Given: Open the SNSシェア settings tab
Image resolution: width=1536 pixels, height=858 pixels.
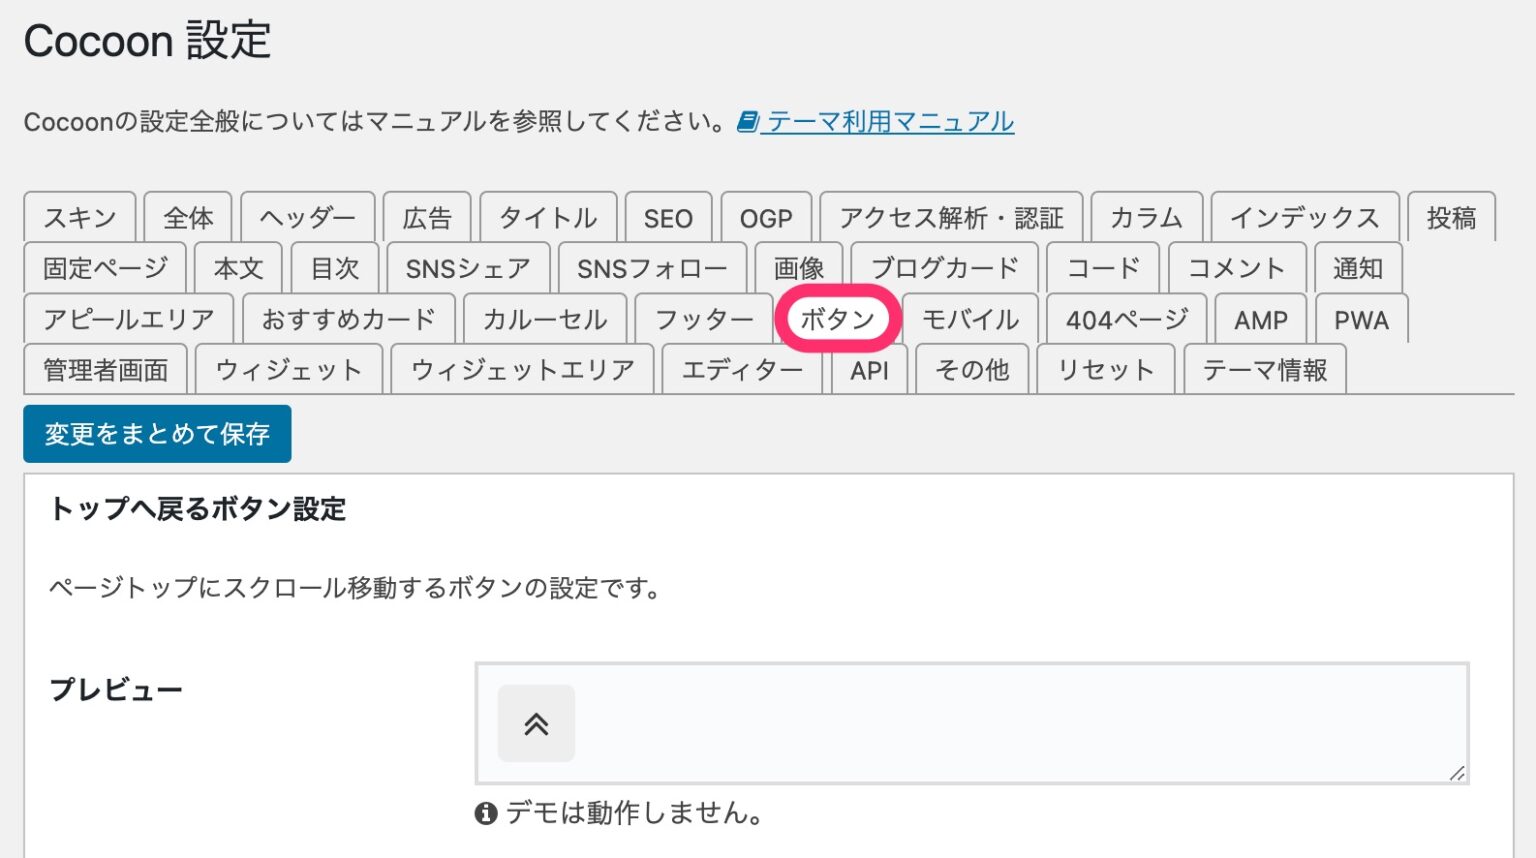Looking at the screenshot, I should point(466,267).
